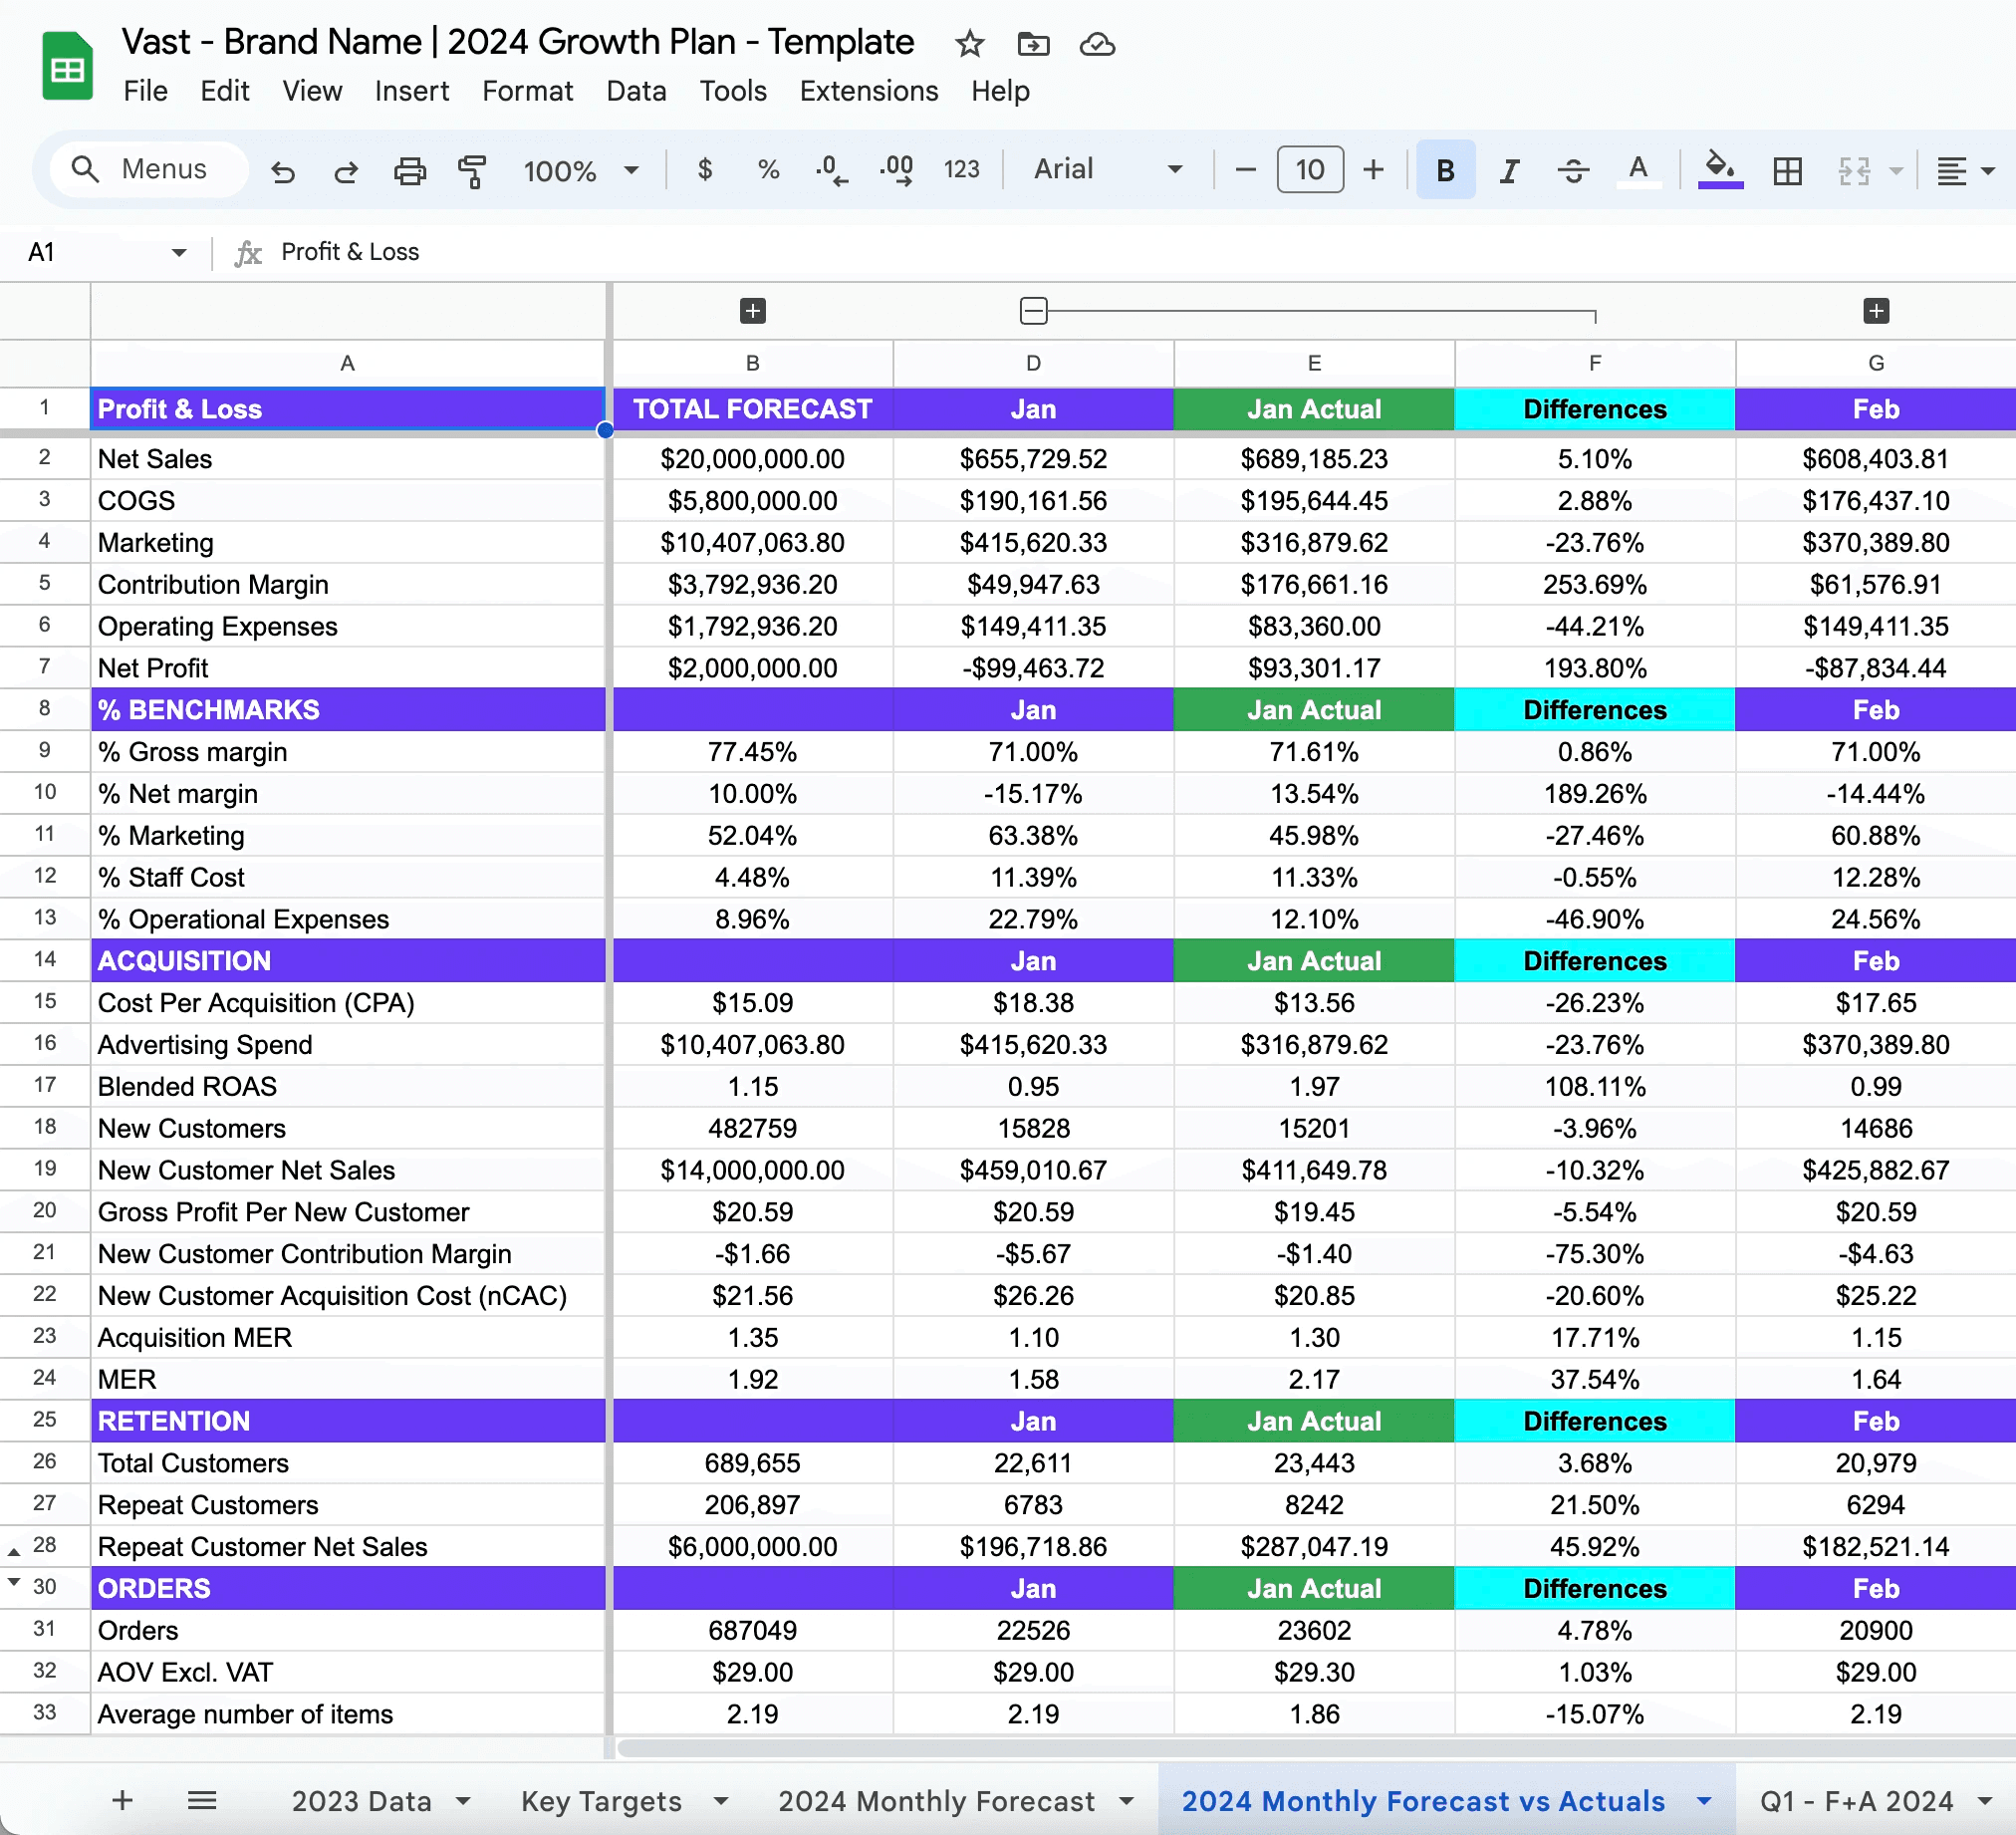Click the undo arrow icon
The image size is (2016, 1835).
(283, 171)
